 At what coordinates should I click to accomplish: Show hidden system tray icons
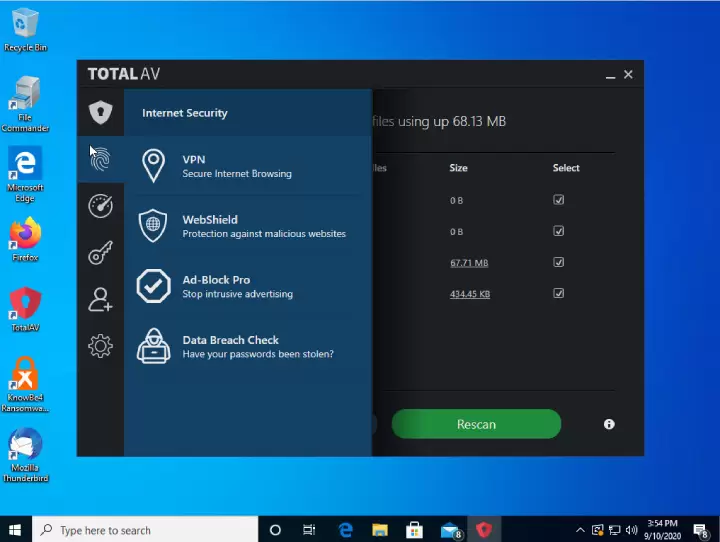[580, 531]
